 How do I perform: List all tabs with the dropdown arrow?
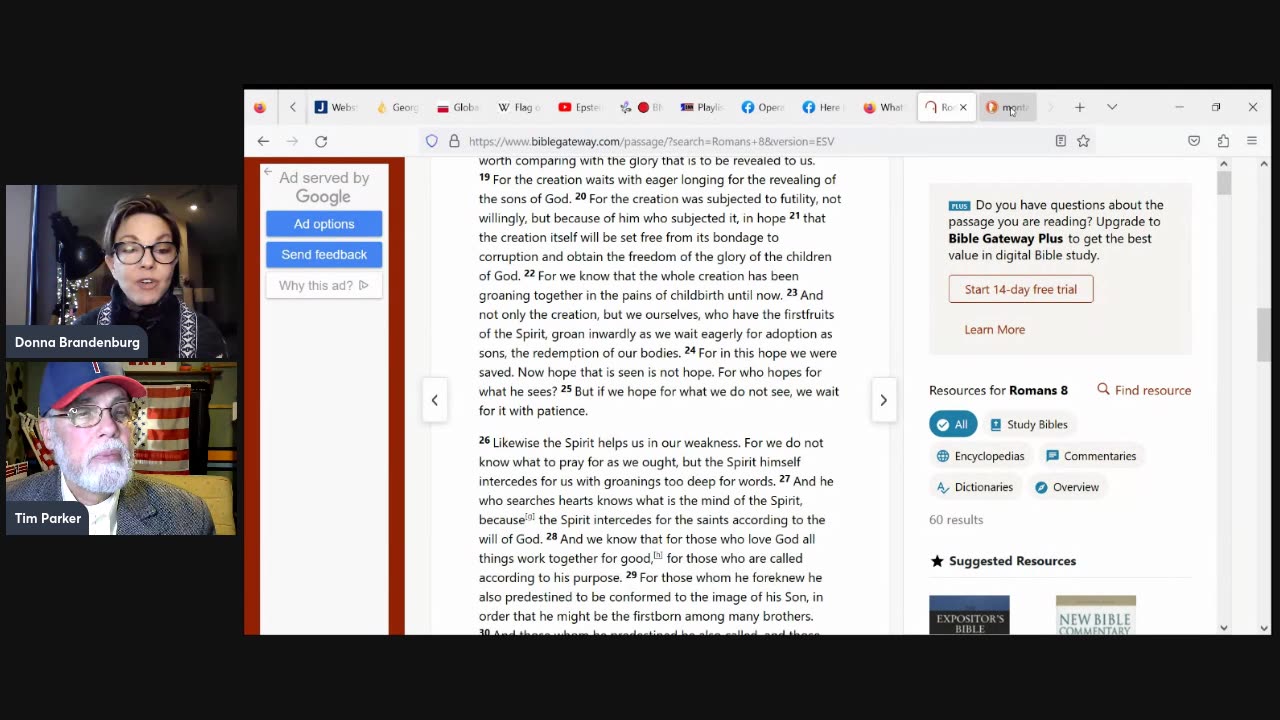pos(1112,107)
